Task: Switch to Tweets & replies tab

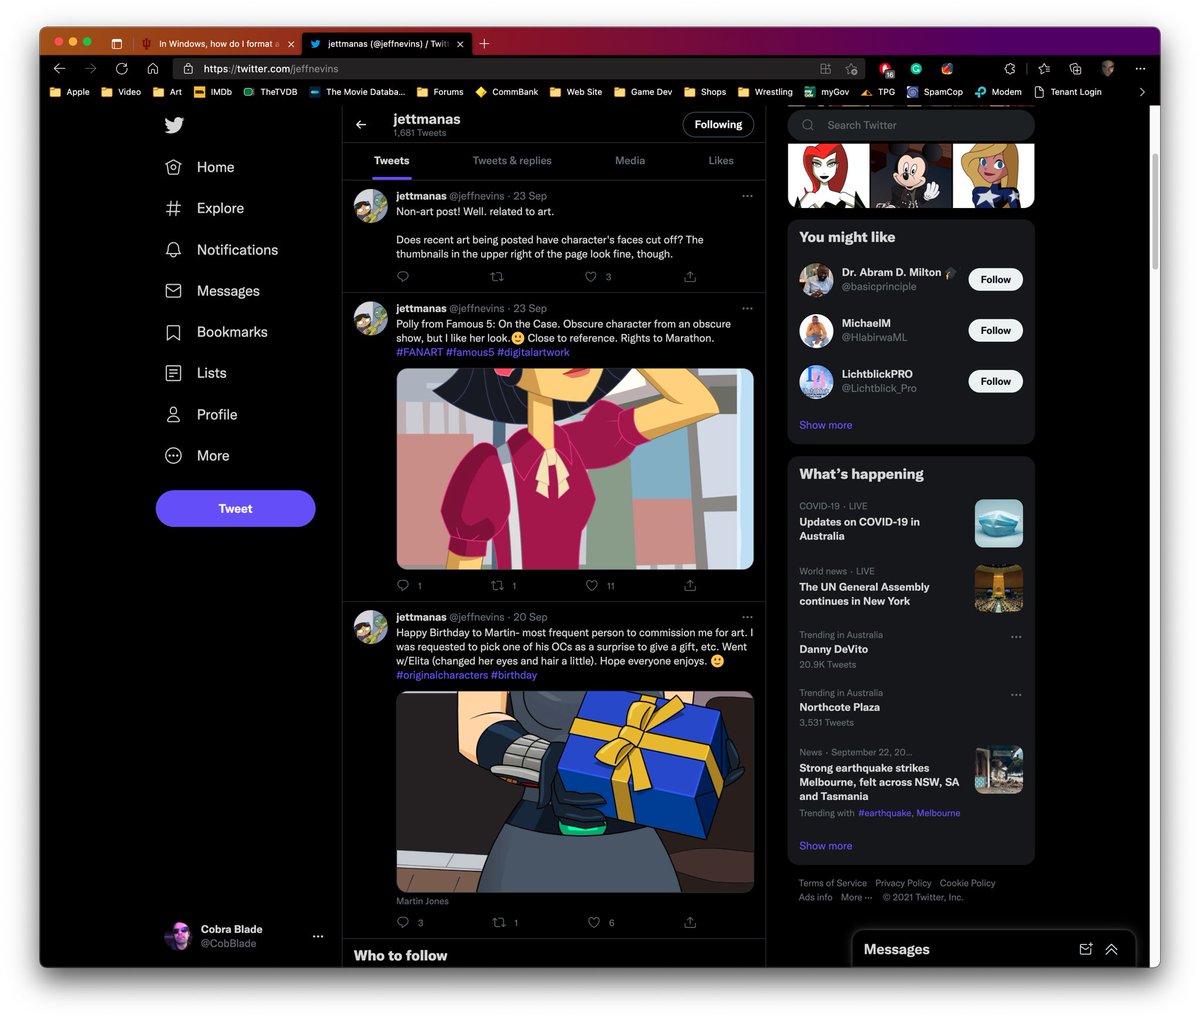Action: coord(512,160)
